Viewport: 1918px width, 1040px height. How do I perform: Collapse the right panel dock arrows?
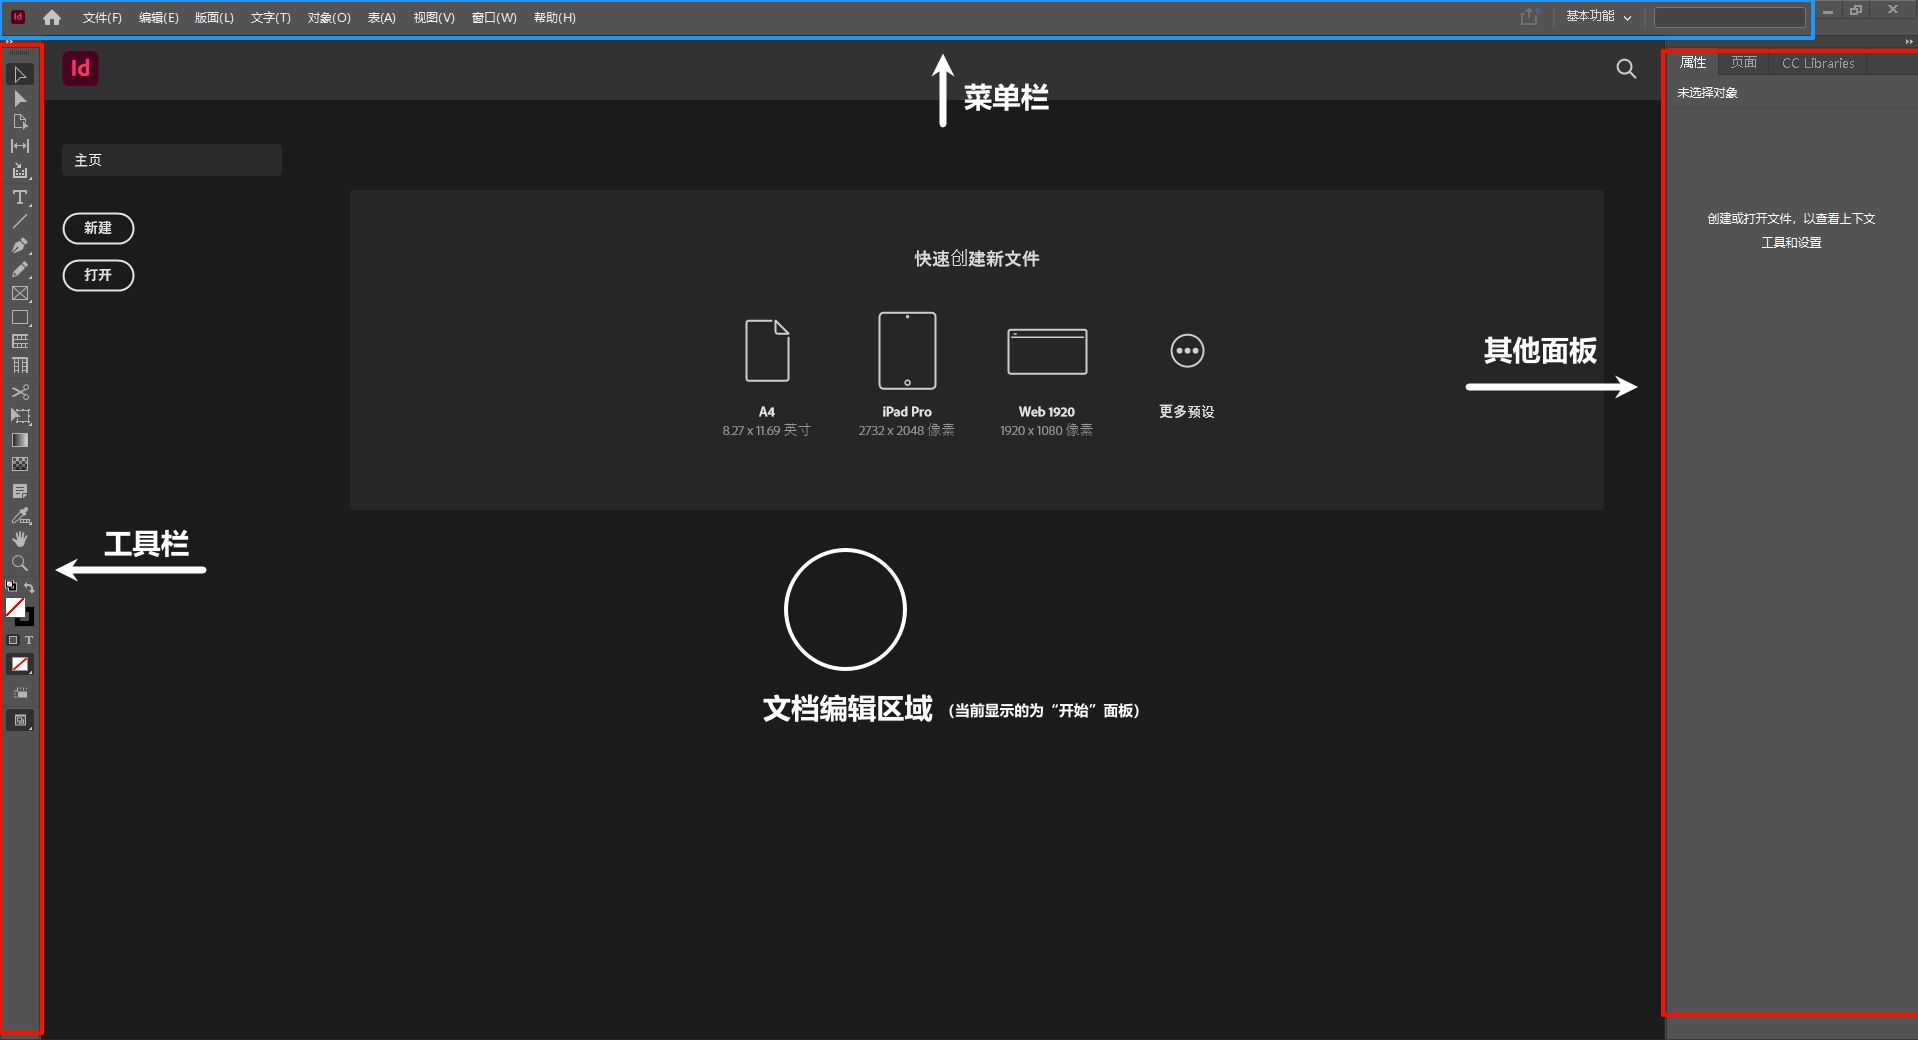(x=1908, y=42)
